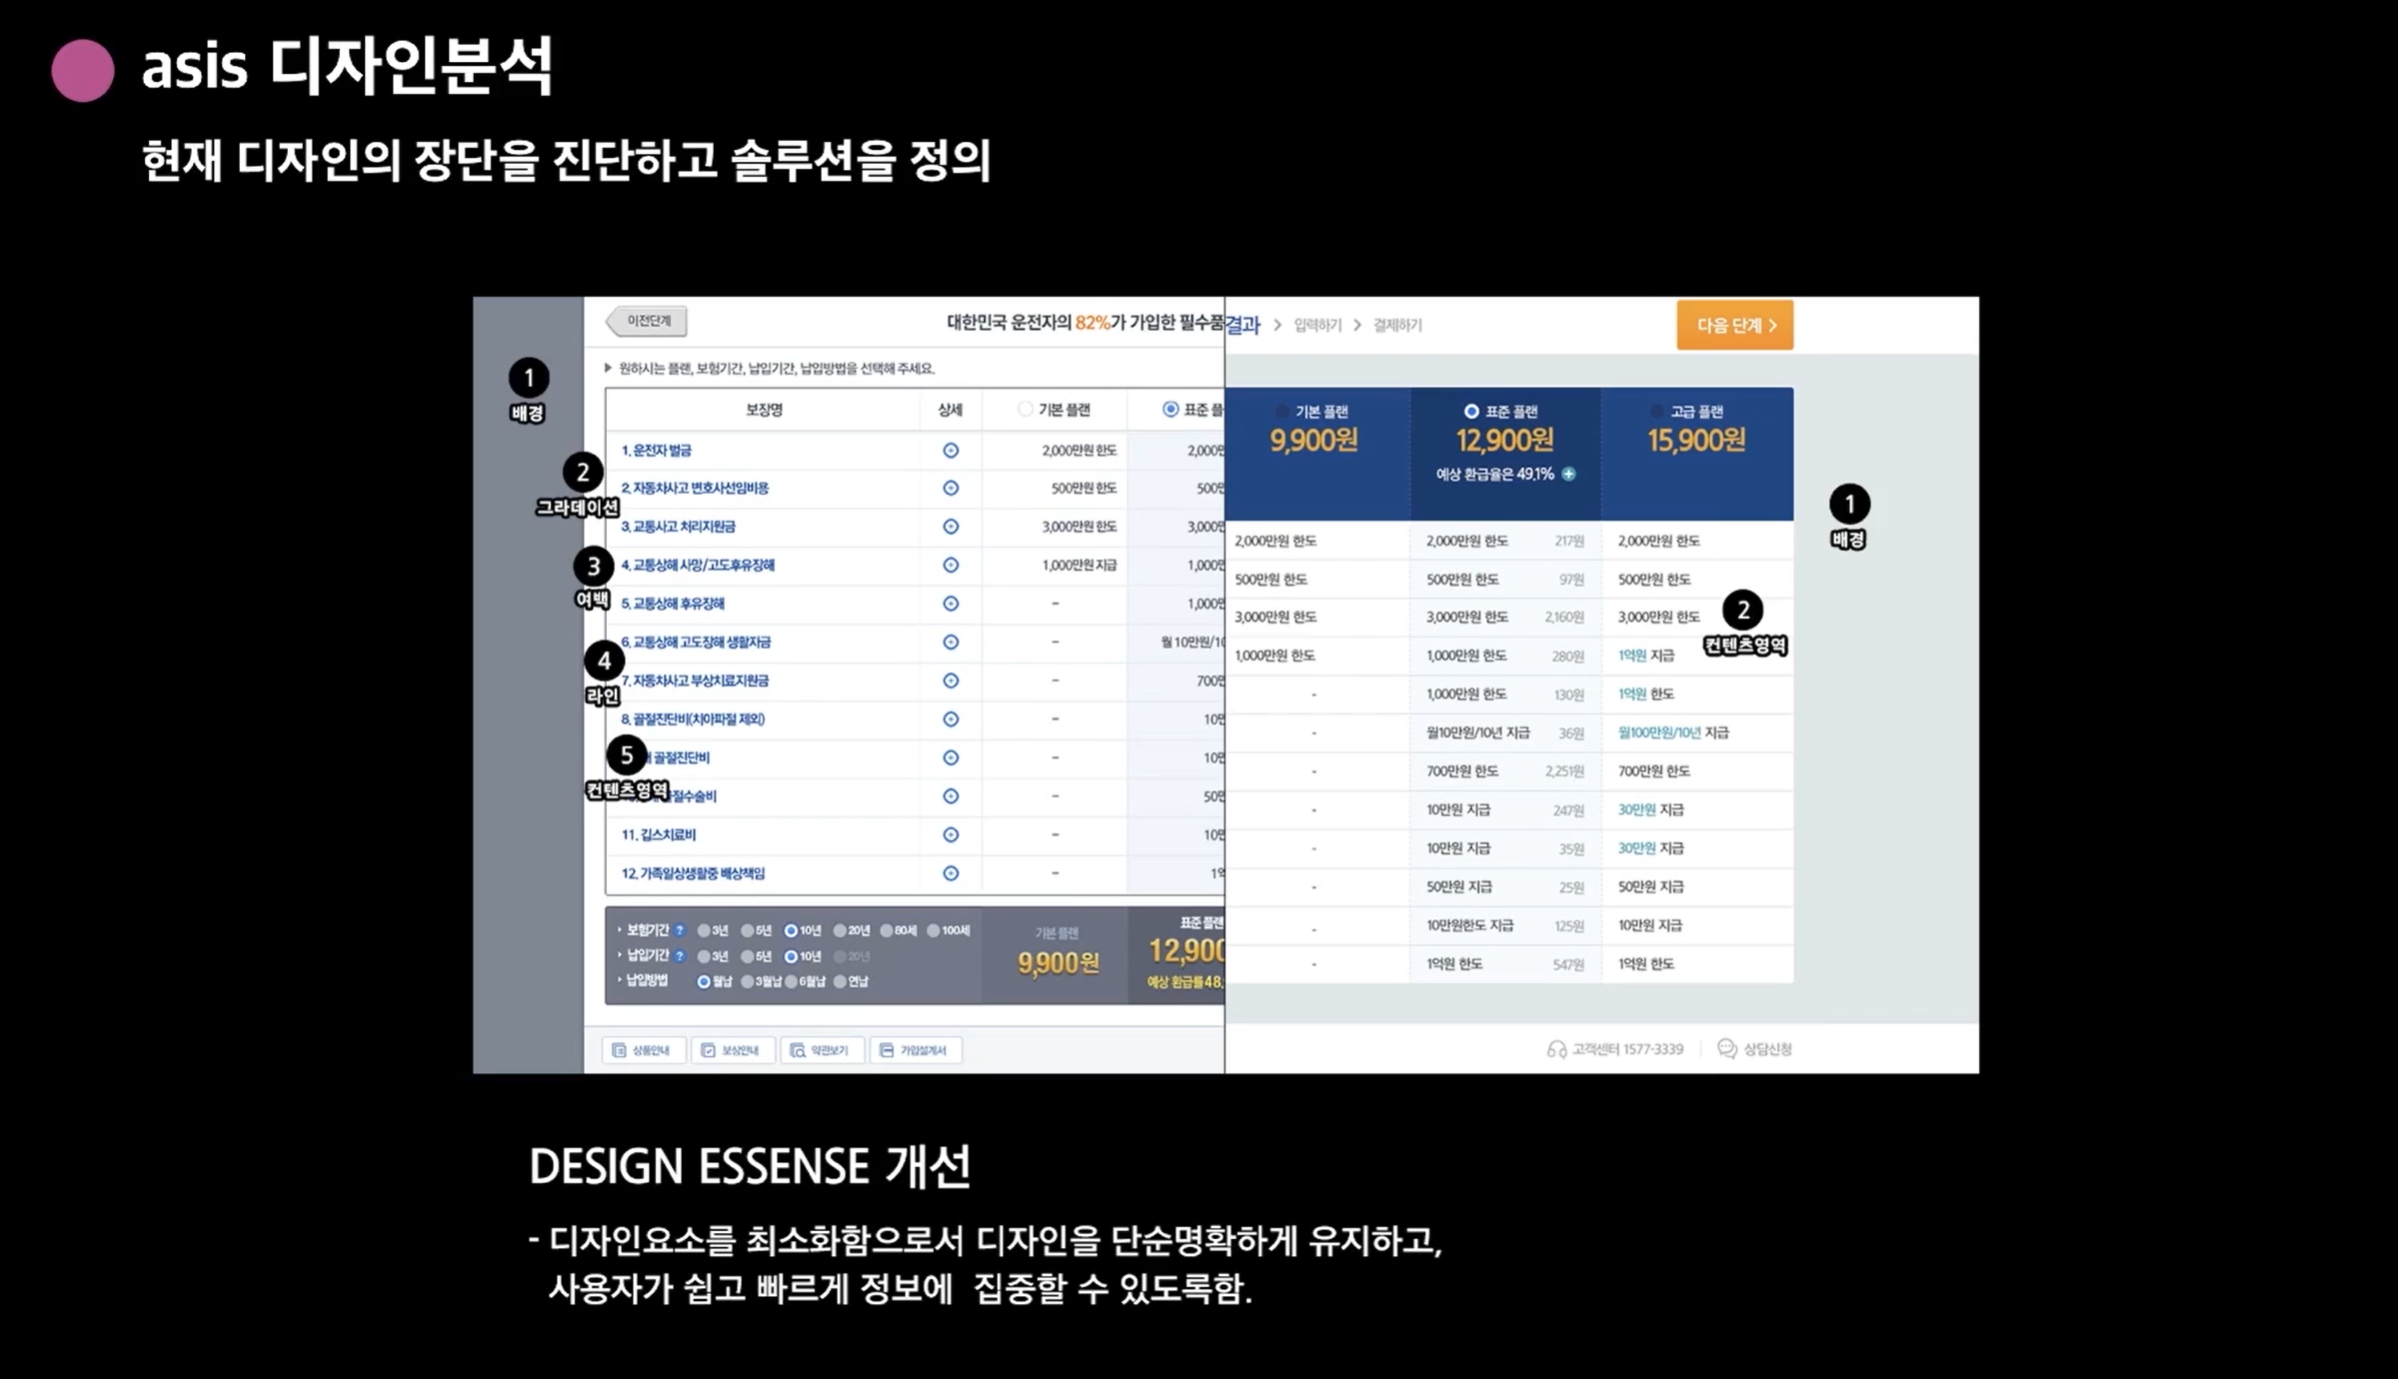
Task: Open 약관보기 button at bottom
Action: (x=821, y=1050)
